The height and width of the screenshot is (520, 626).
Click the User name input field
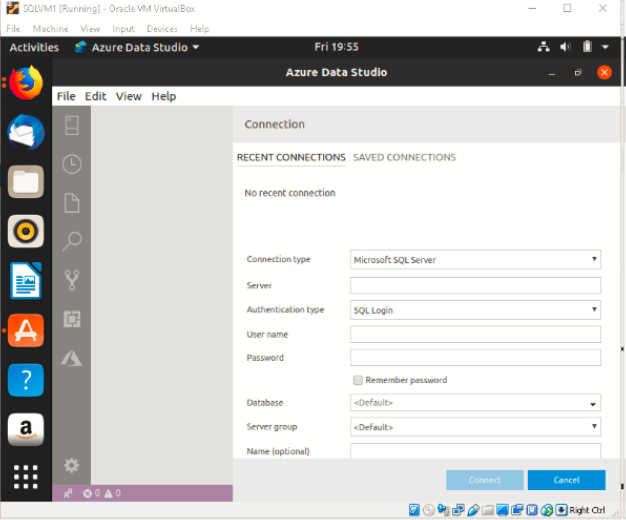point(475,334)
